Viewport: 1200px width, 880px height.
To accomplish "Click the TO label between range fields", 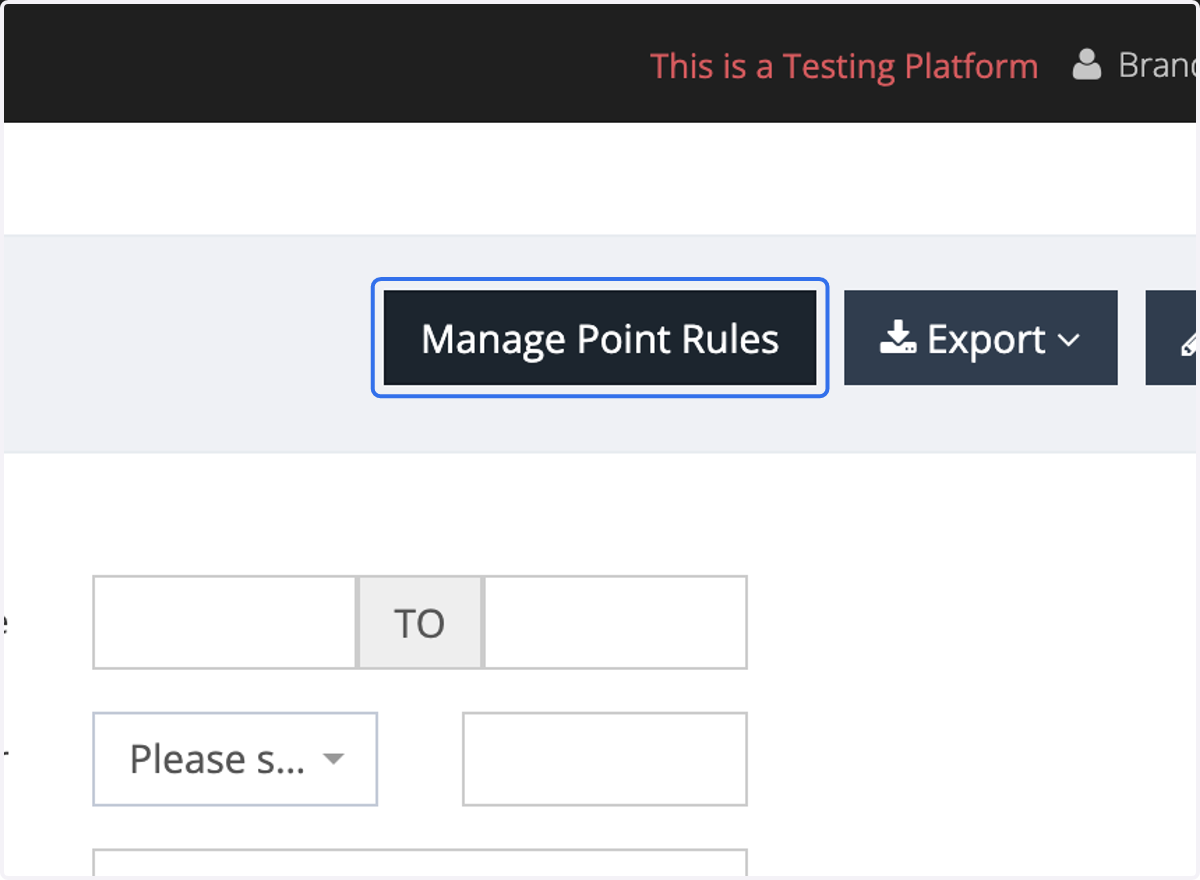I will (420, 622).
